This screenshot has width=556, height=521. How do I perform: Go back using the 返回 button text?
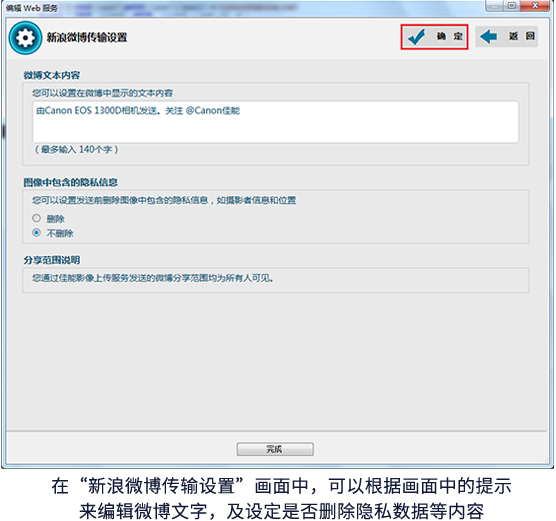[x=522, y=36]
